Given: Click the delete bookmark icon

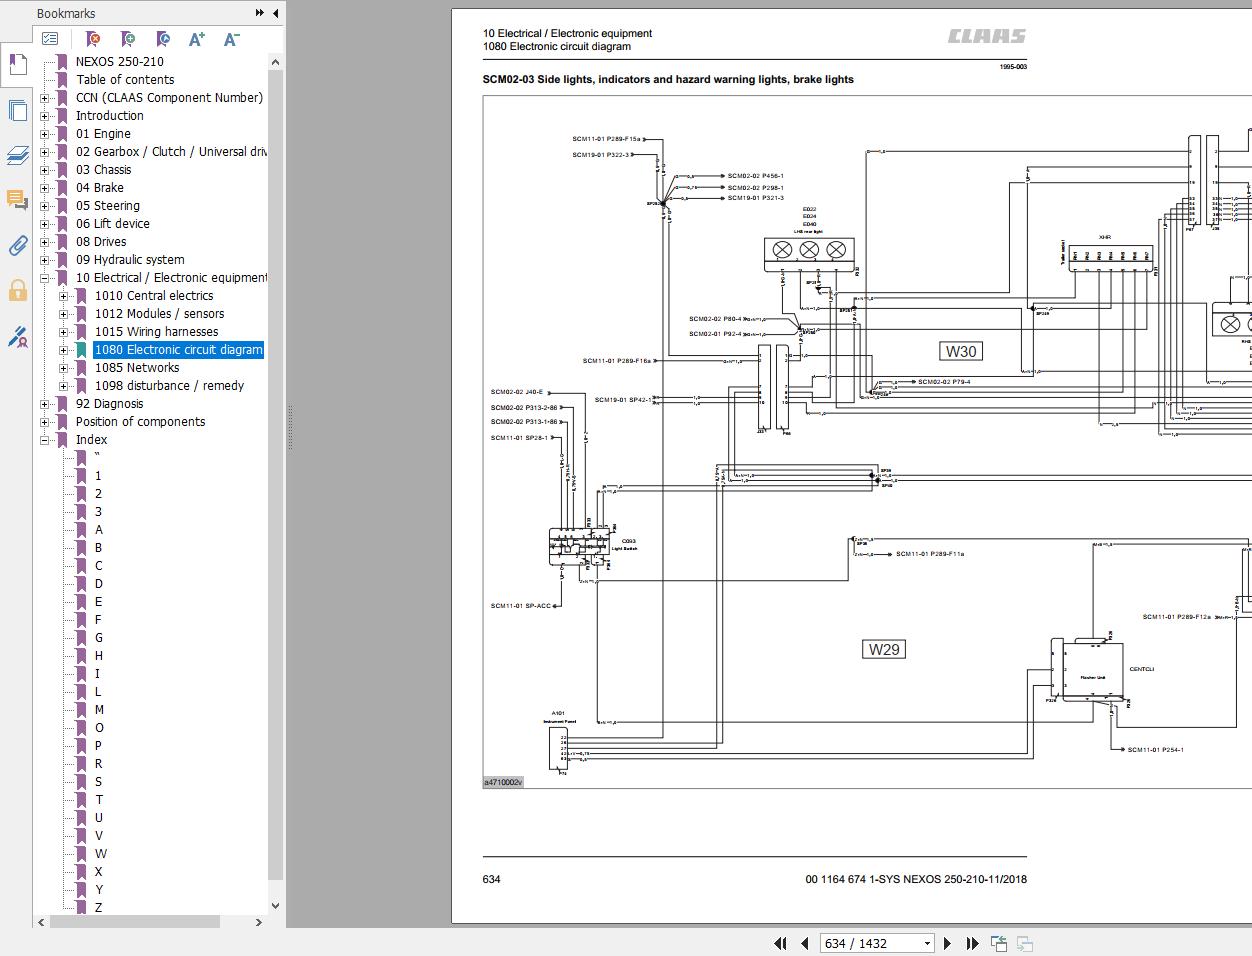Looking at the screenshot, I should tap(93, 39).
